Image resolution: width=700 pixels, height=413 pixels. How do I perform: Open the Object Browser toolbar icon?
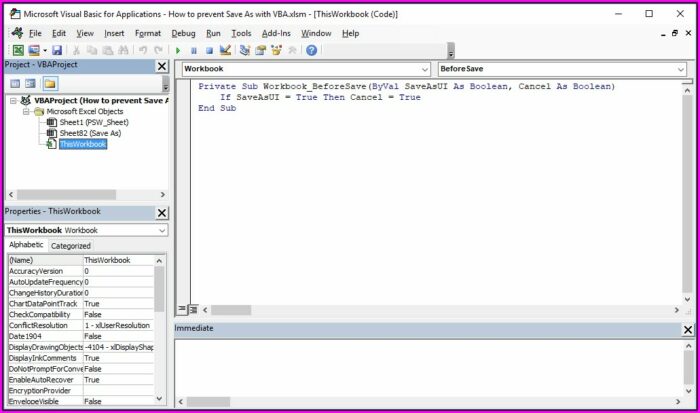(x=276, y=50)
